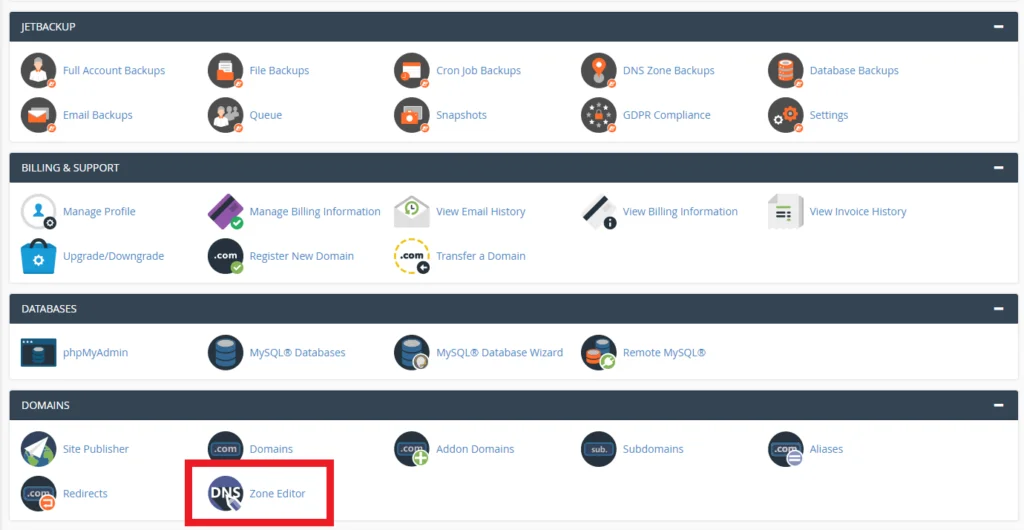Open the Manage Profile link
The width and height of the screenshot is (1024, 530).
[99, 211]
